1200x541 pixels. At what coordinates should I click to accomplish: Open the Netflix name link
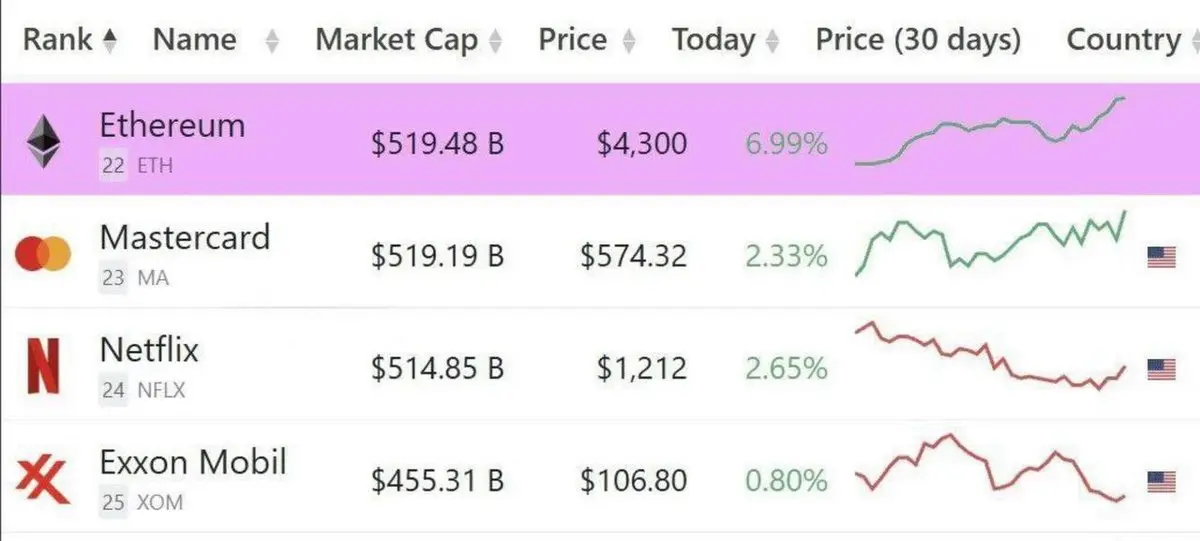pyautogui.click(x=149, y=349)
